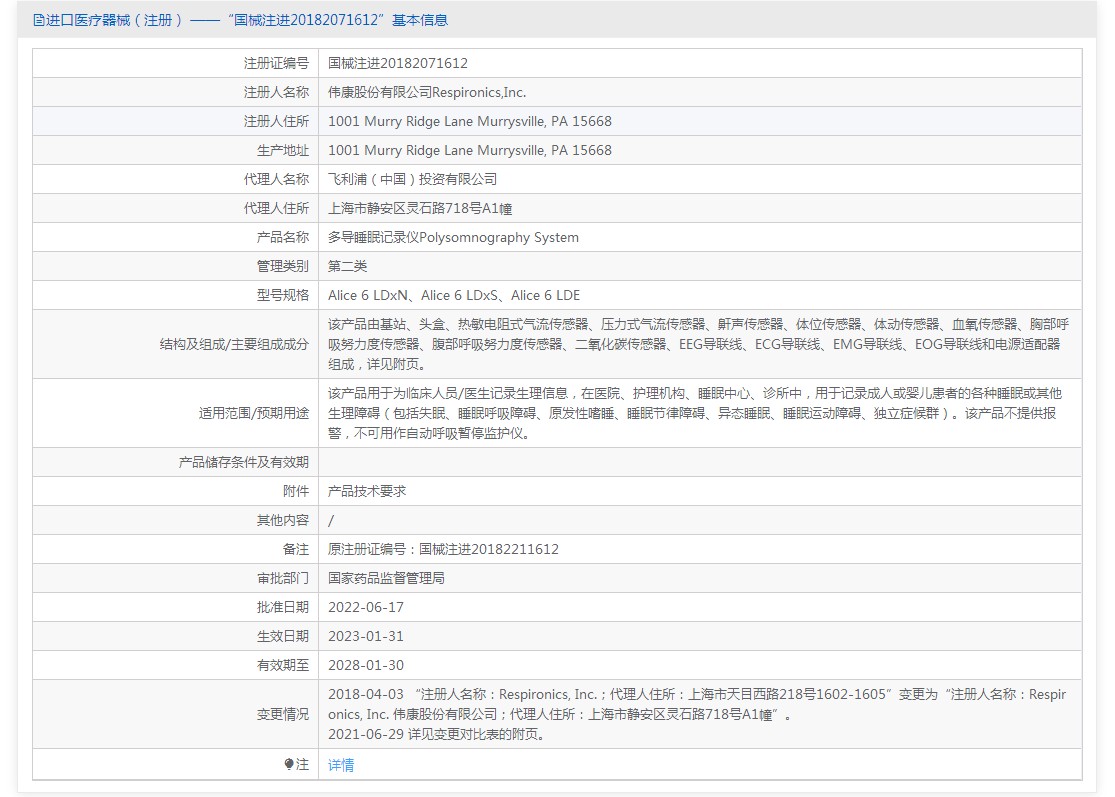Click approval department 国家药品监督管理局
The height and width of the screenshot is (797, 1115).
point(386,579)
